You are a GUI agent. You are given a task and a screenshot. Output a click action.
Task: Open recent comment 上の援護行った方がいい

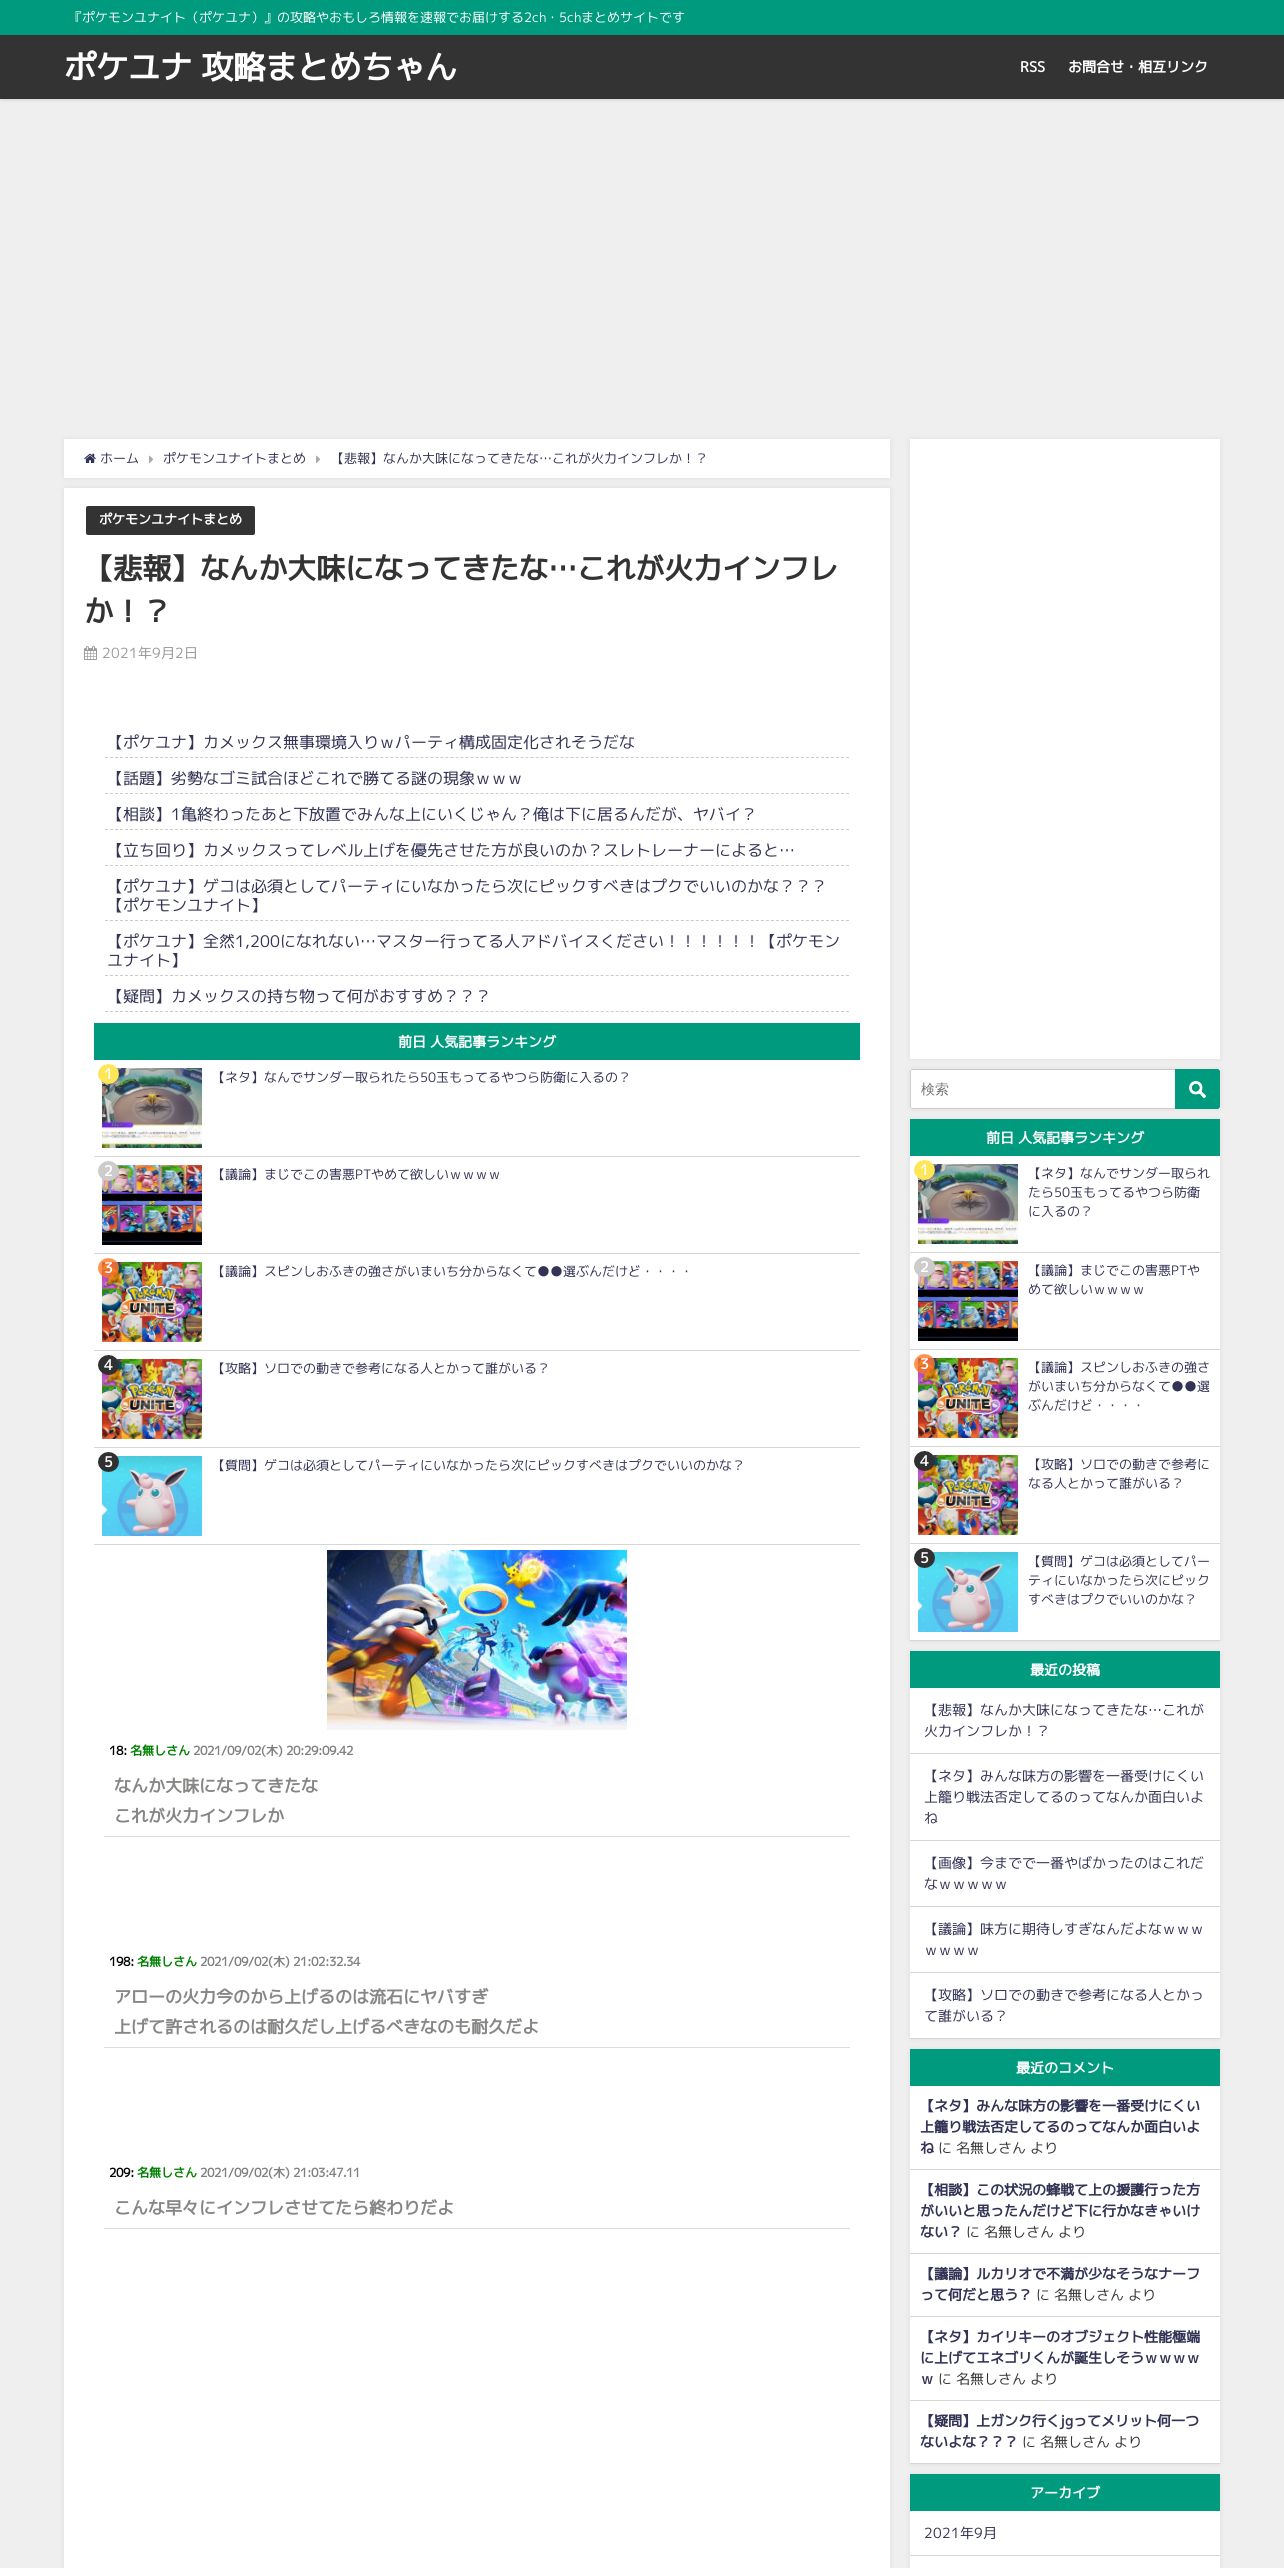[x=1060, y=2210]
